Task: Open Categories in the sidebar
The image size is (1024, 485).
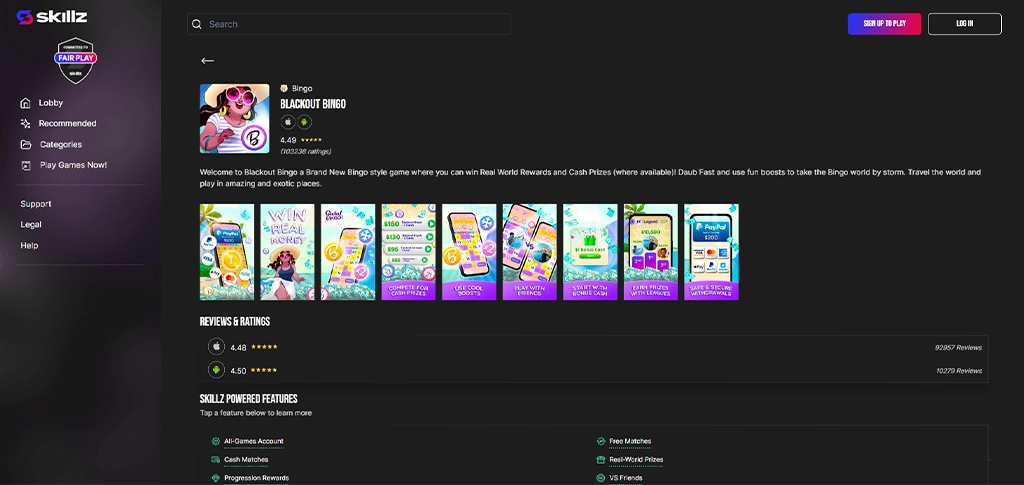Action: point(60,145)
